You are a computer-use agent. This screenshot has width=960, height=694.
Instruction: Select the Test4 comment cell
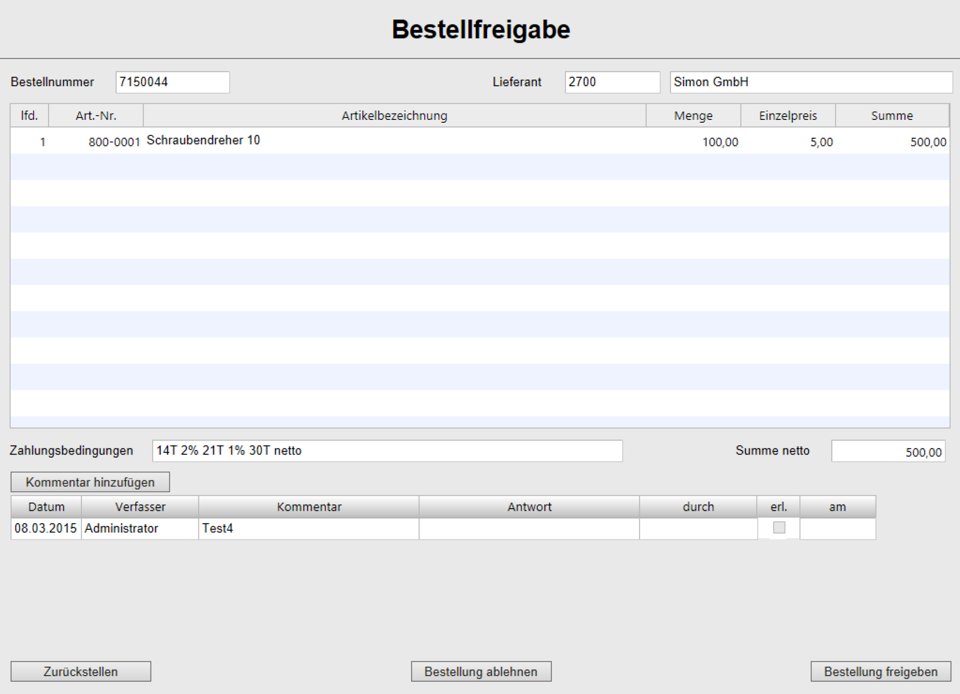(309, 528)
